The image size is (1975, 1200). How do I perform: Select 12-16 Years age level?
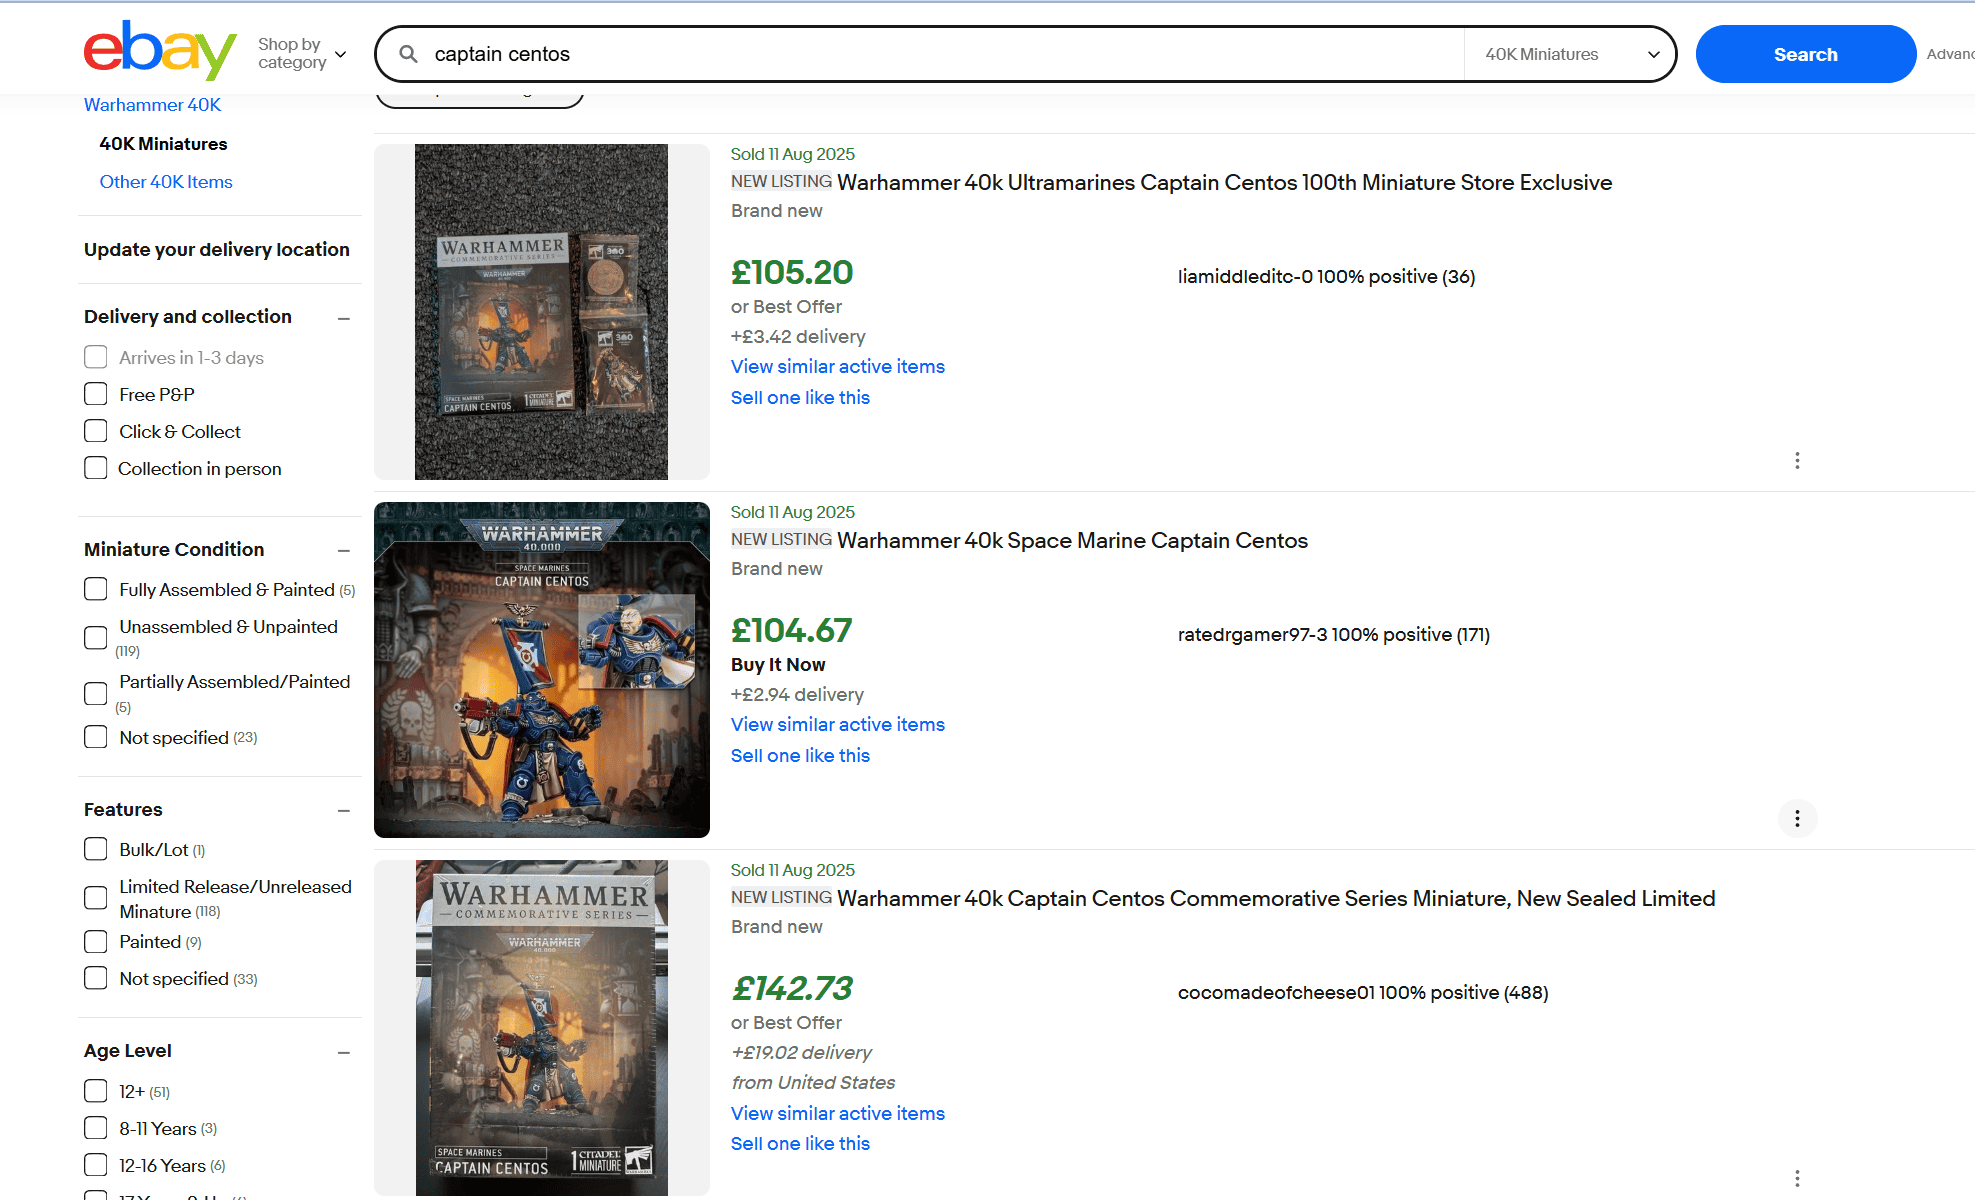point(96,1165)
